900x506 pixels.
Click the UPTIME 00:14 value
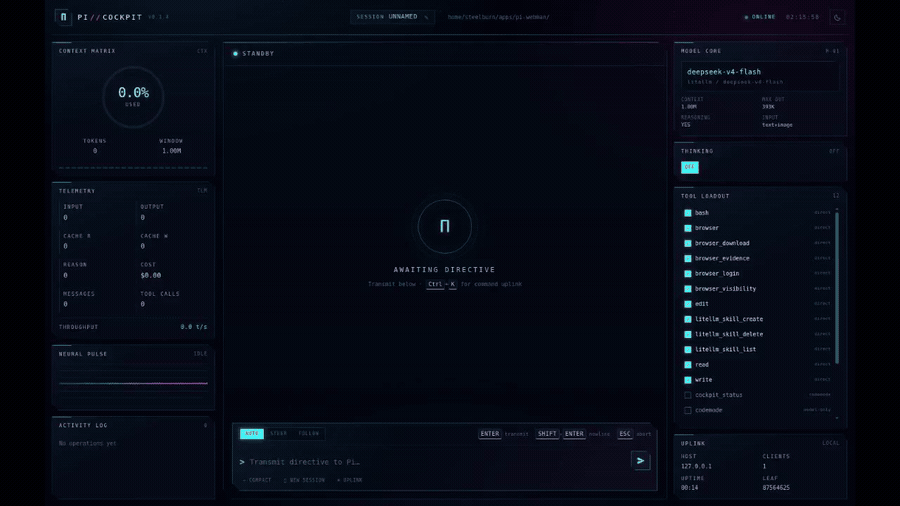(689, 488)
